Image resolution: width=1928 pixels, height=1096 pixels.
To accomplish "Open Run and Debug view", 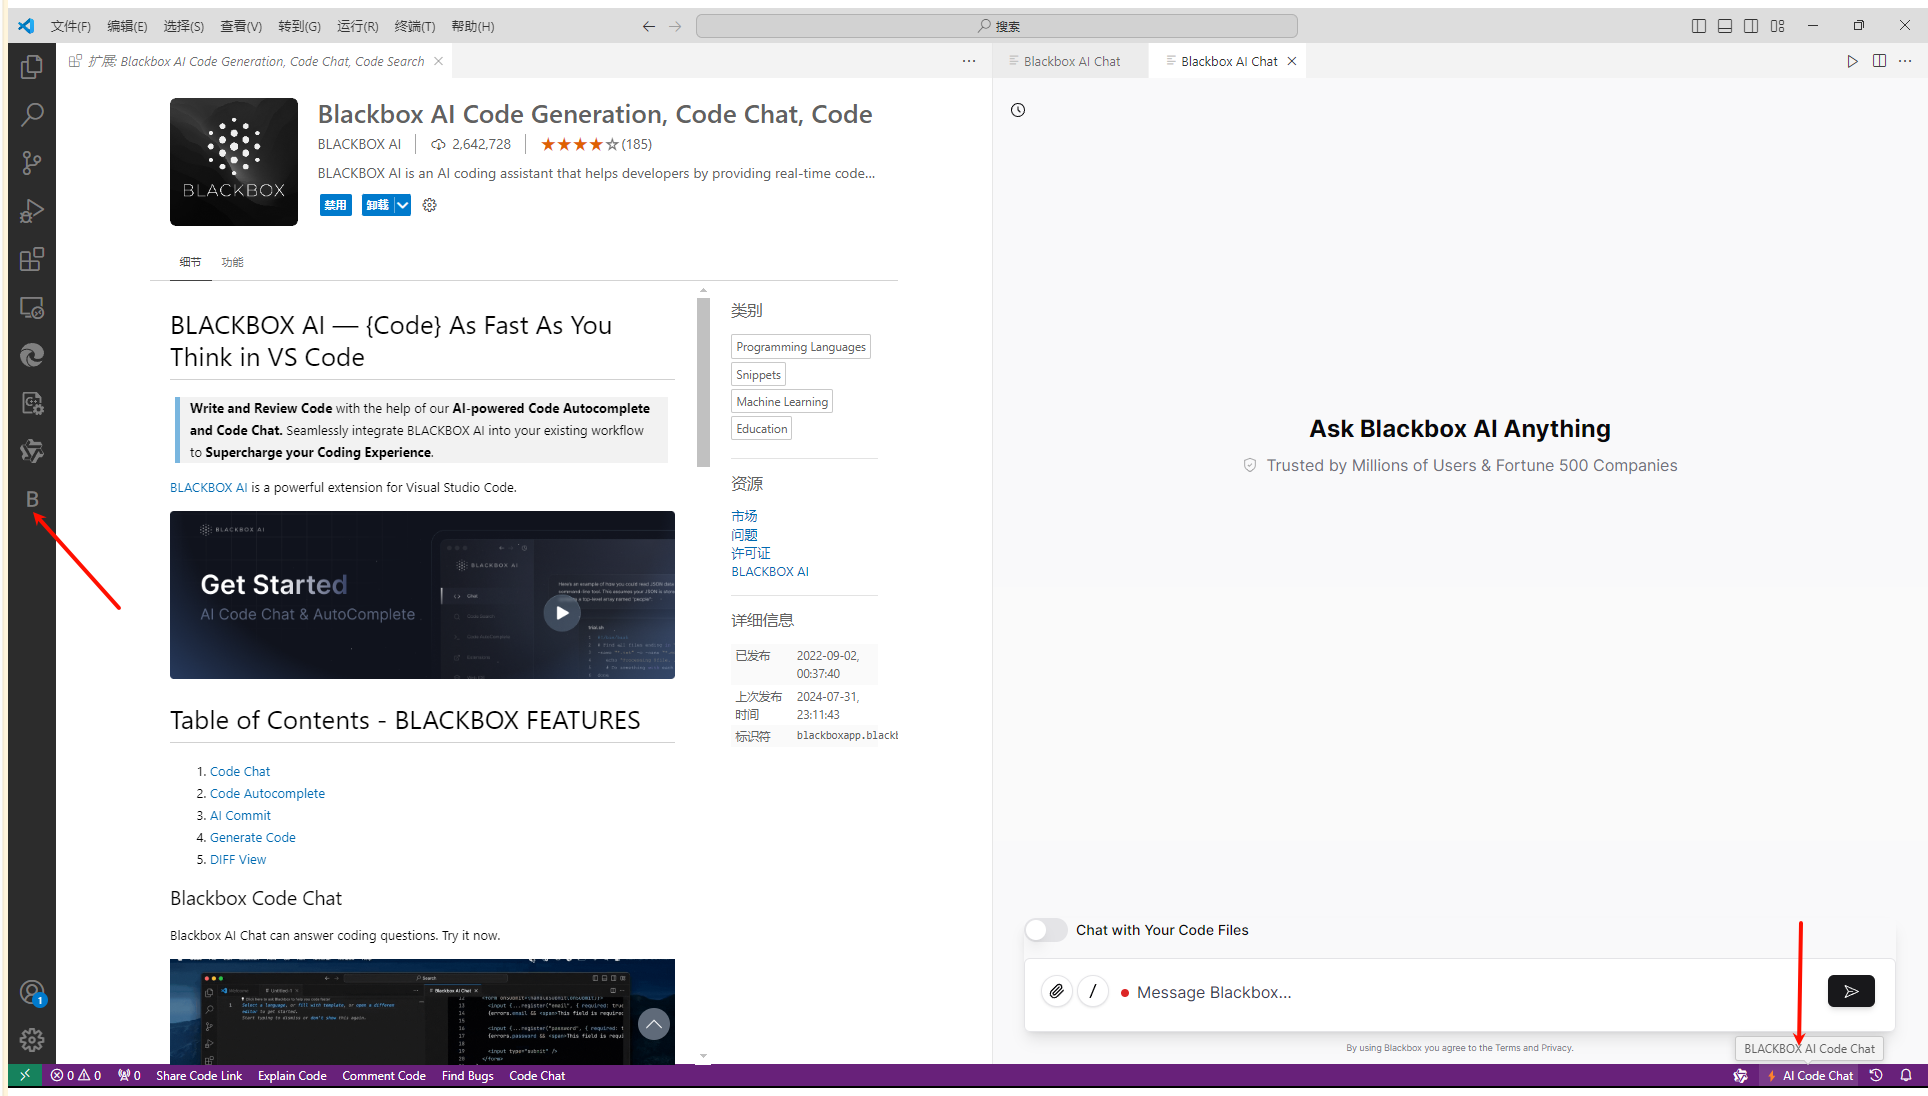I will click(32, 211).
